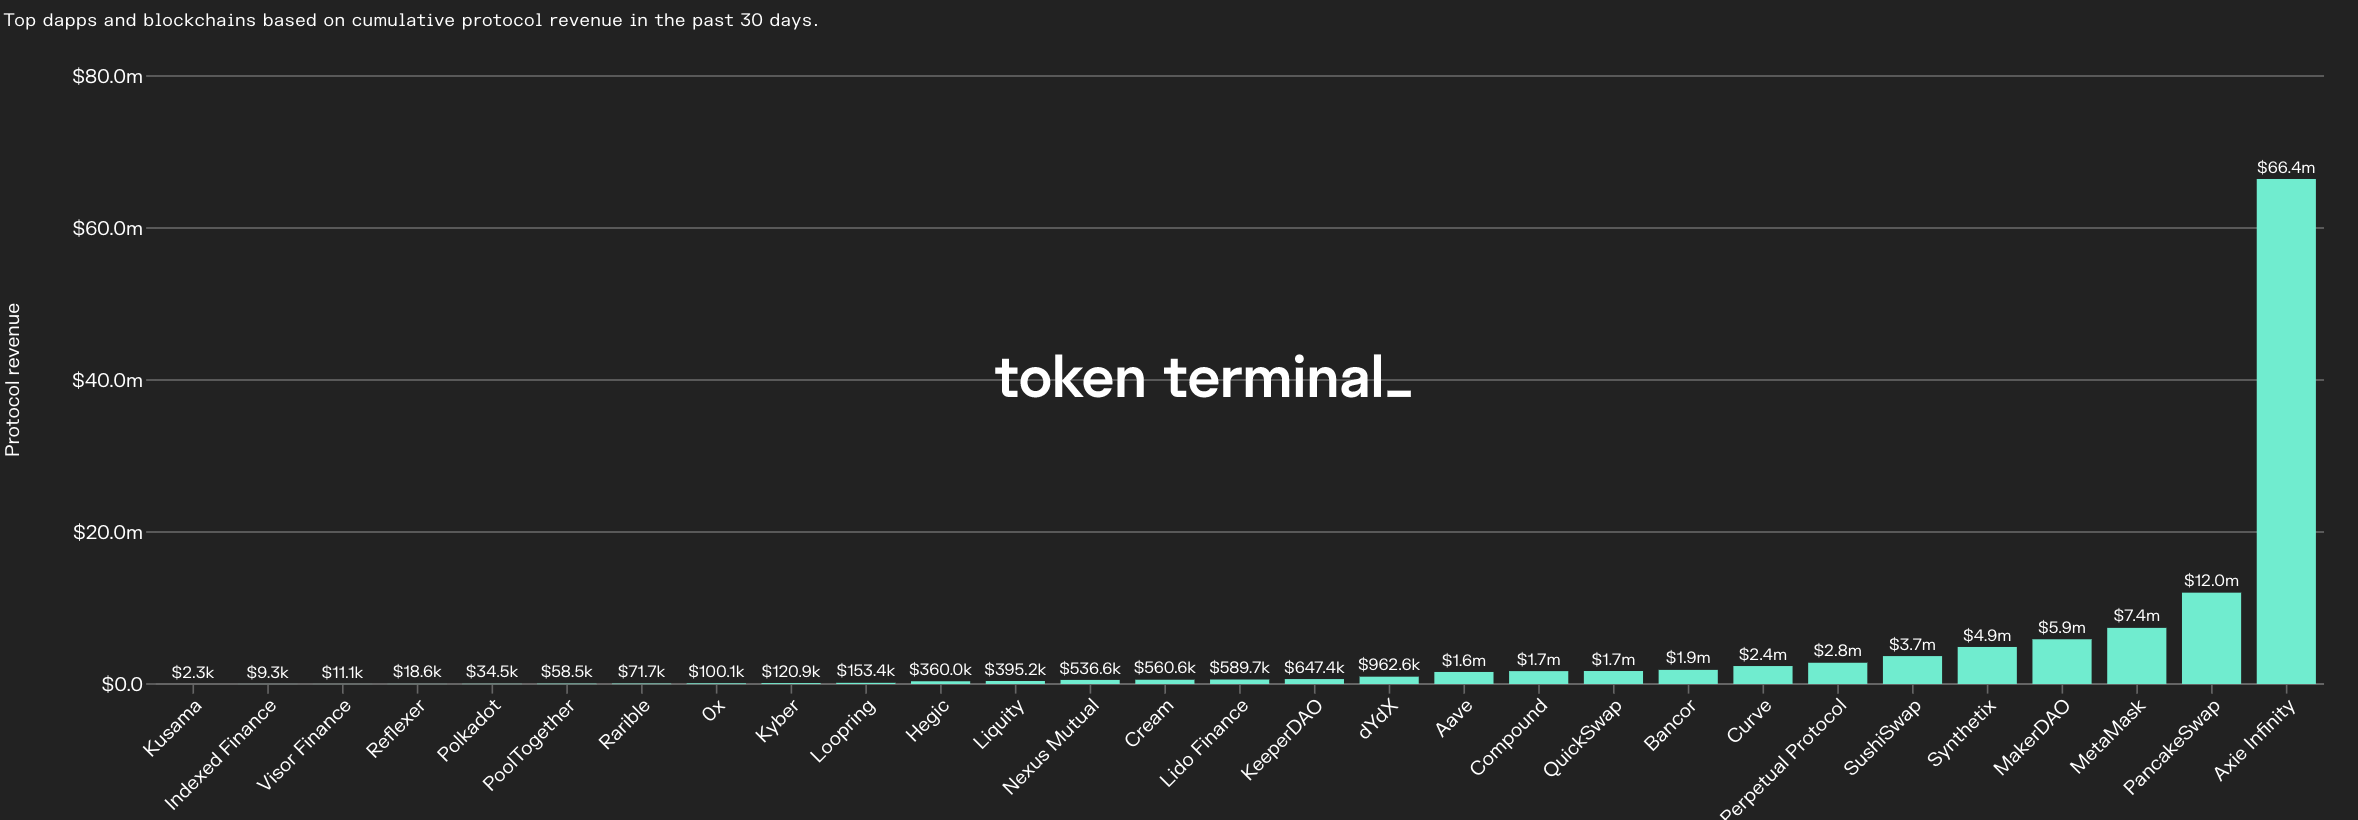Click the $80.0m y-axis tick label

(x=107, y=77)
